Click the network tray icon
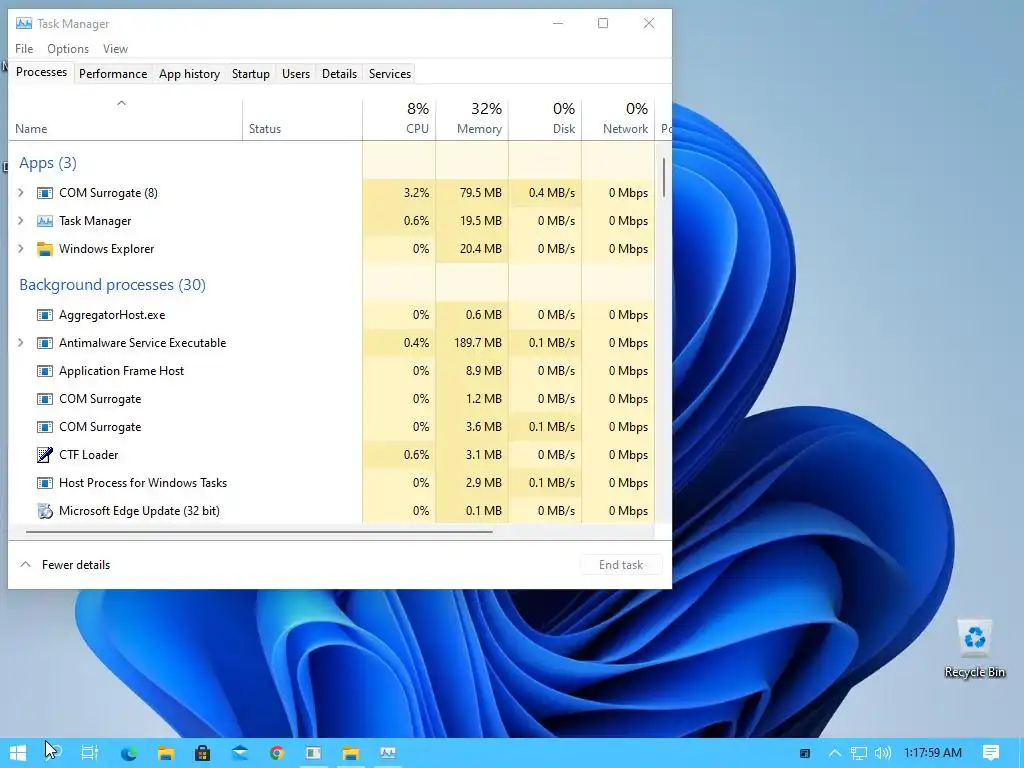 pos(859,753)
